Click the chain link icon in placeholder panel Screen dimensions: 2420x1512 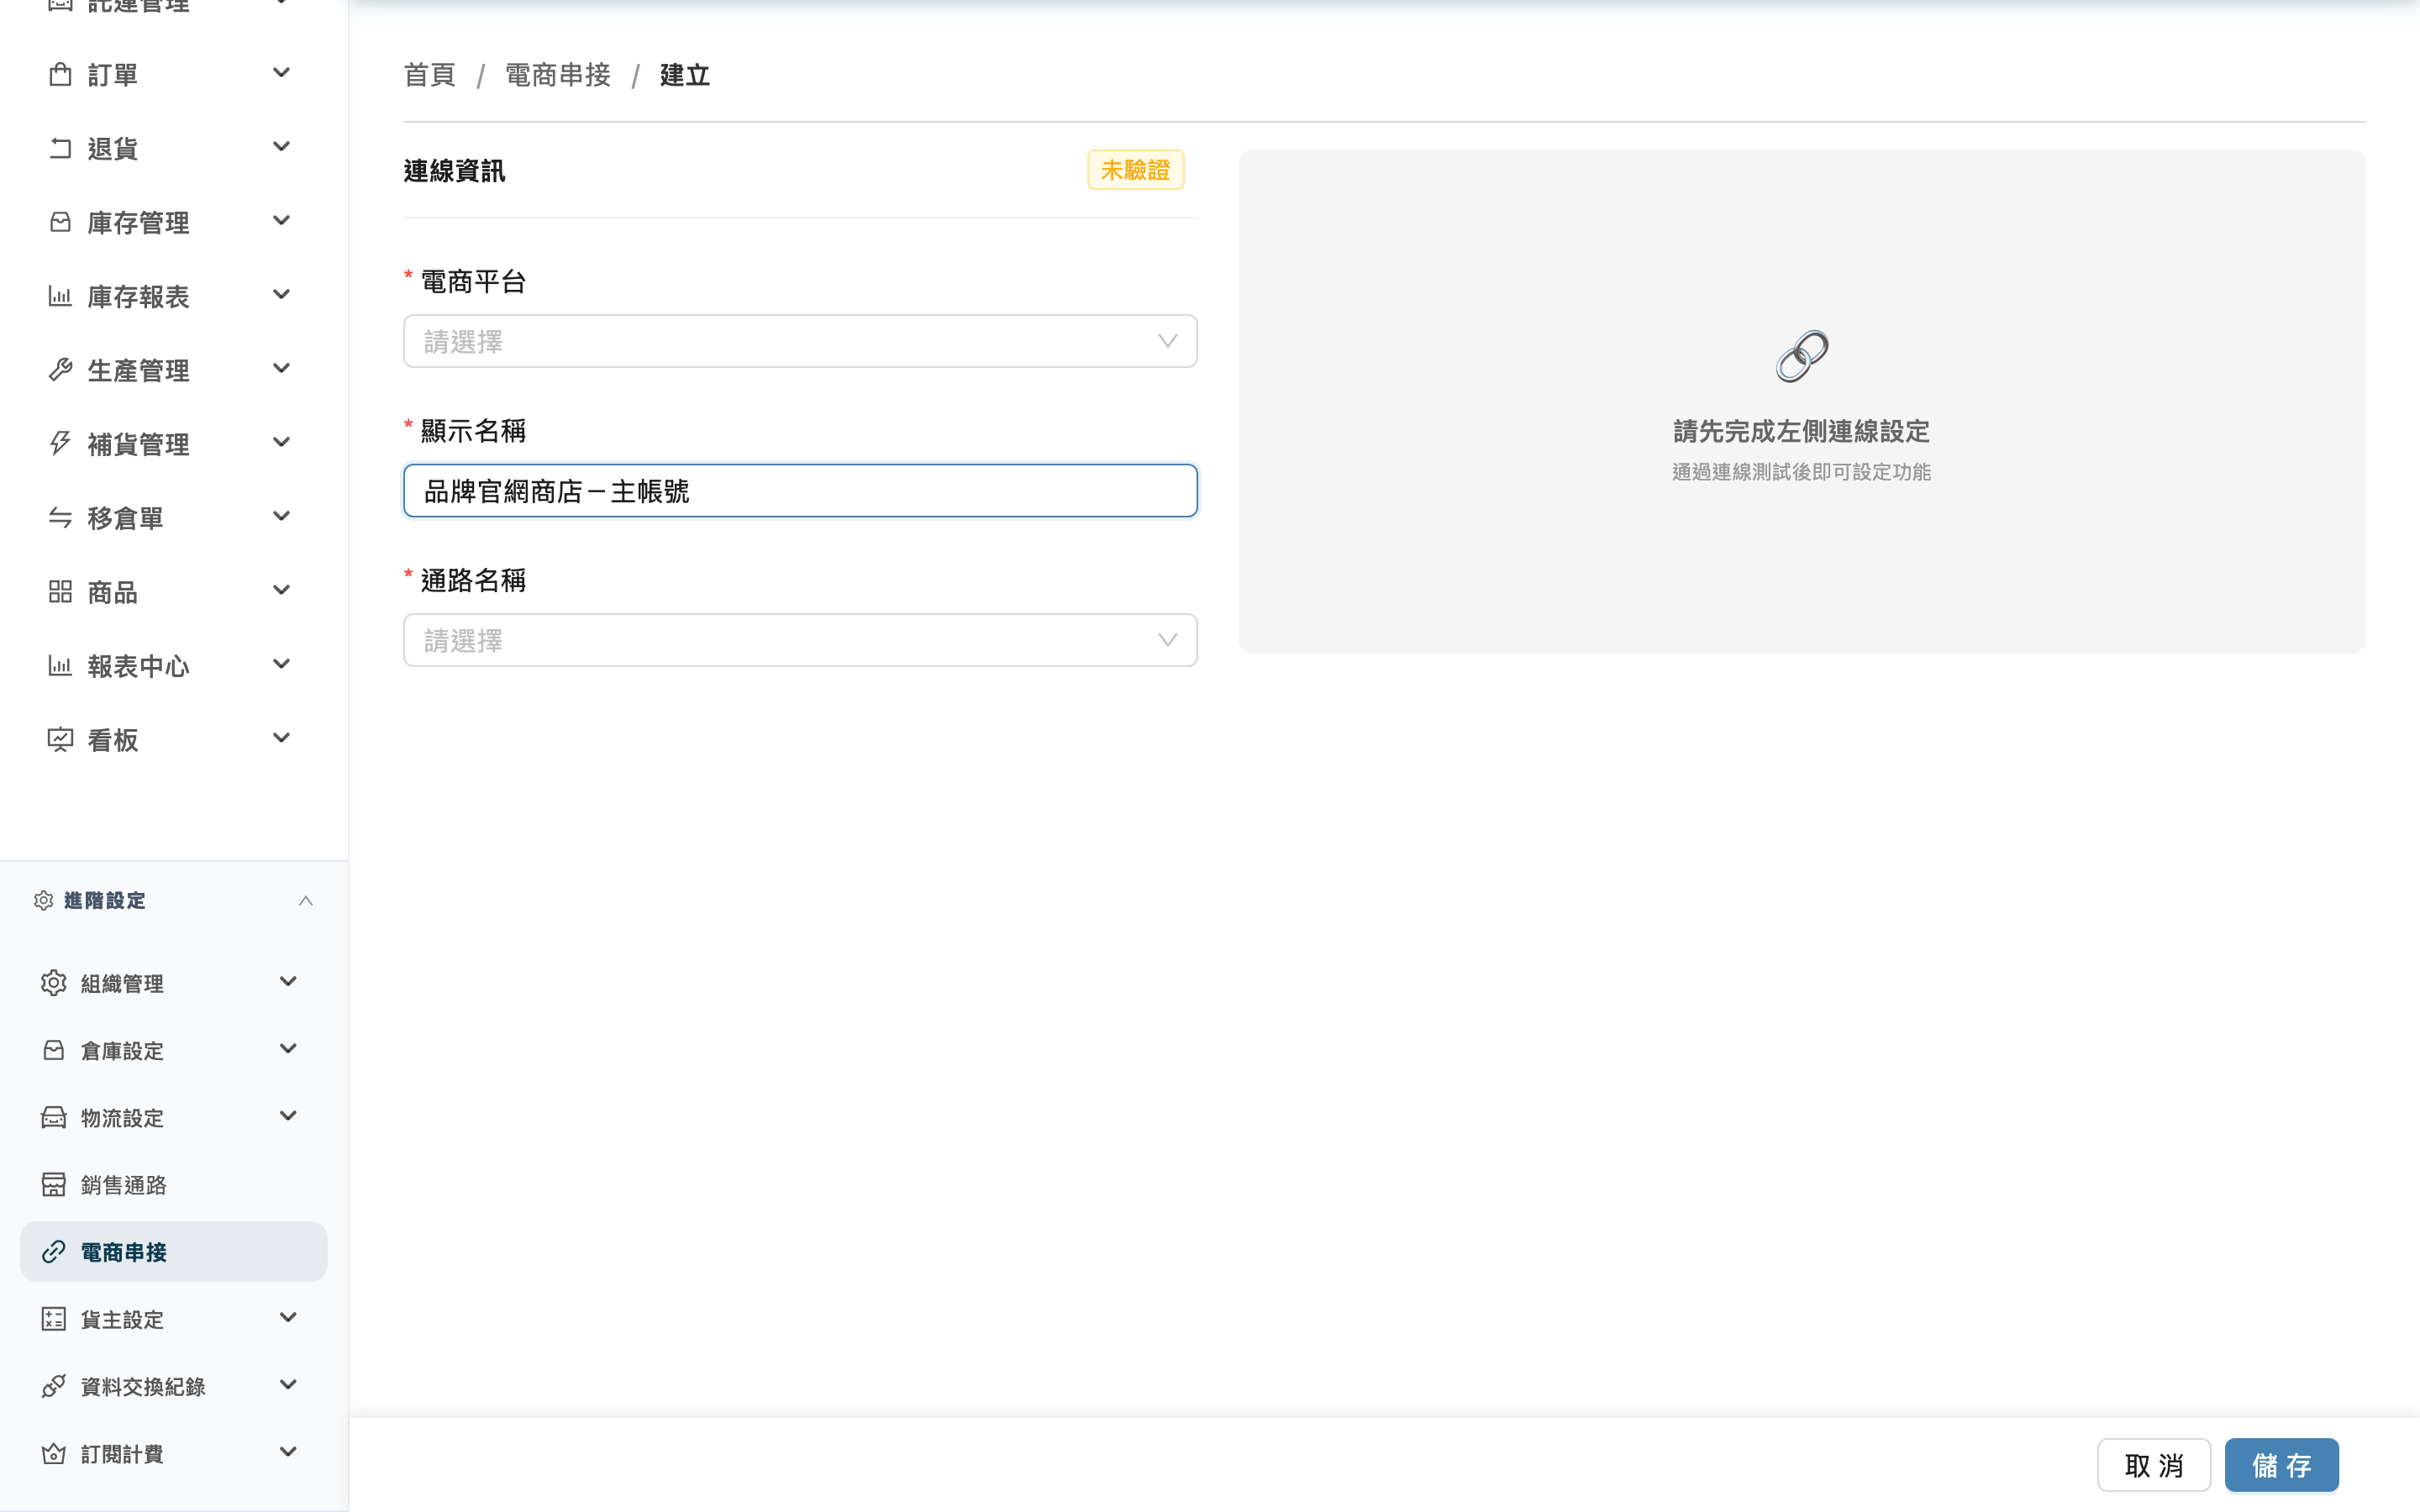point(1802,356)
